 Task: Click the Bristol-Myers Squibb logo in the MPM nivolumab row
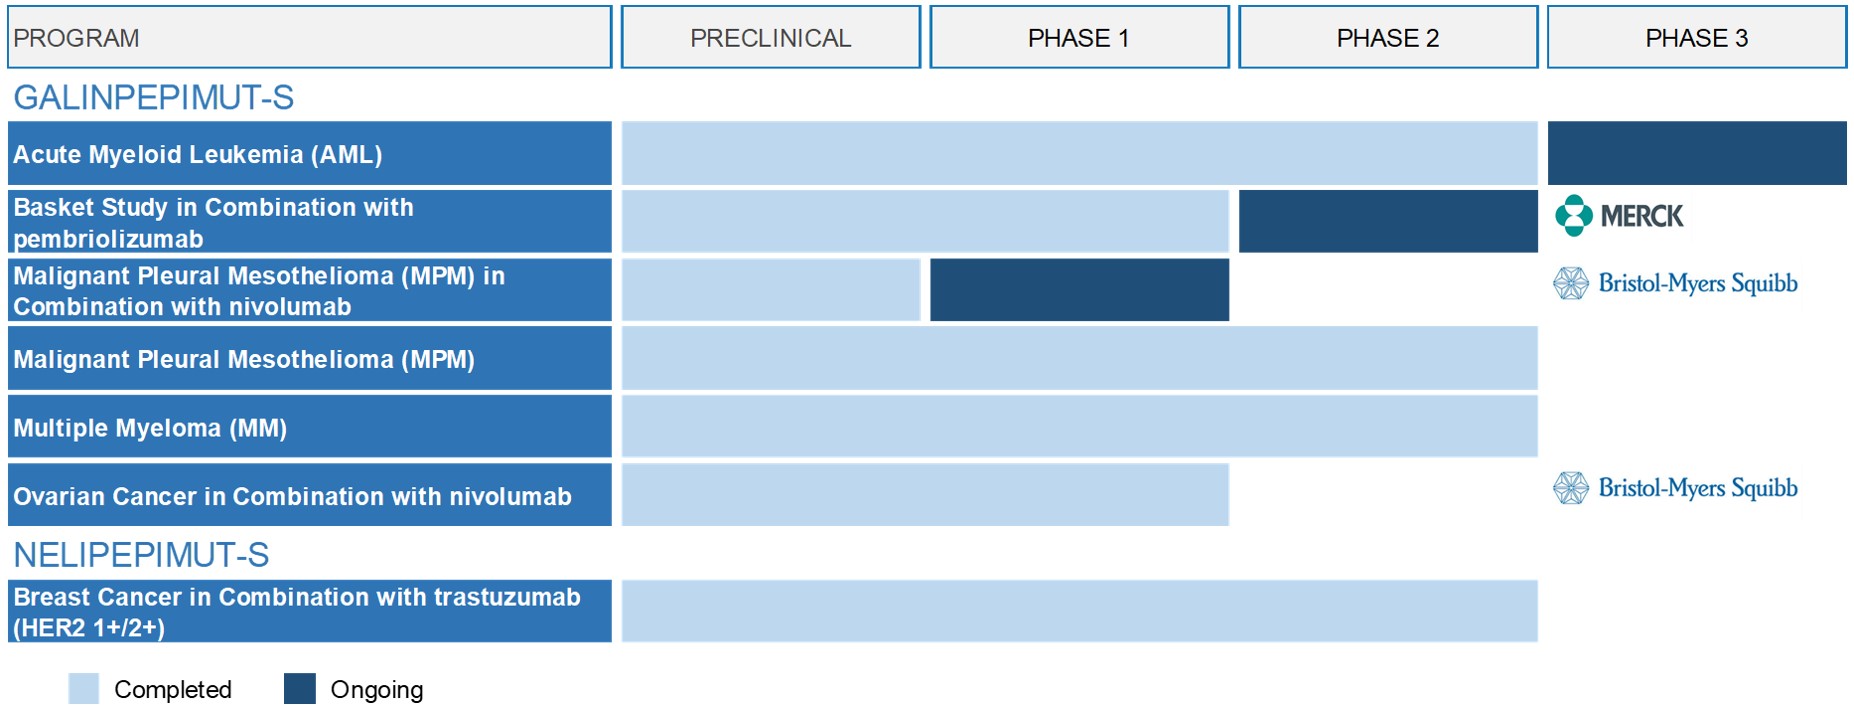1675,284
